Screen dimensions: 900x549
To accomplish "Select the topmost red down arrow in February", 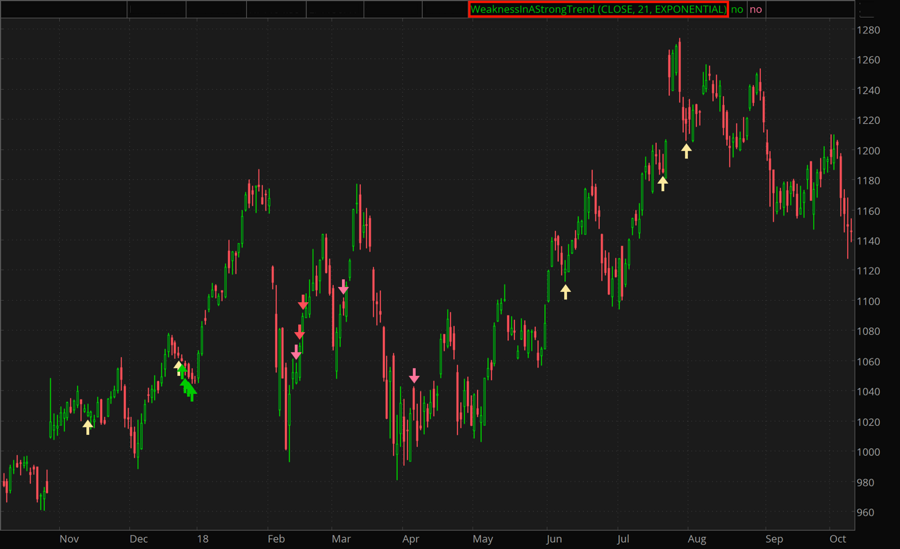I will (303, 302).
